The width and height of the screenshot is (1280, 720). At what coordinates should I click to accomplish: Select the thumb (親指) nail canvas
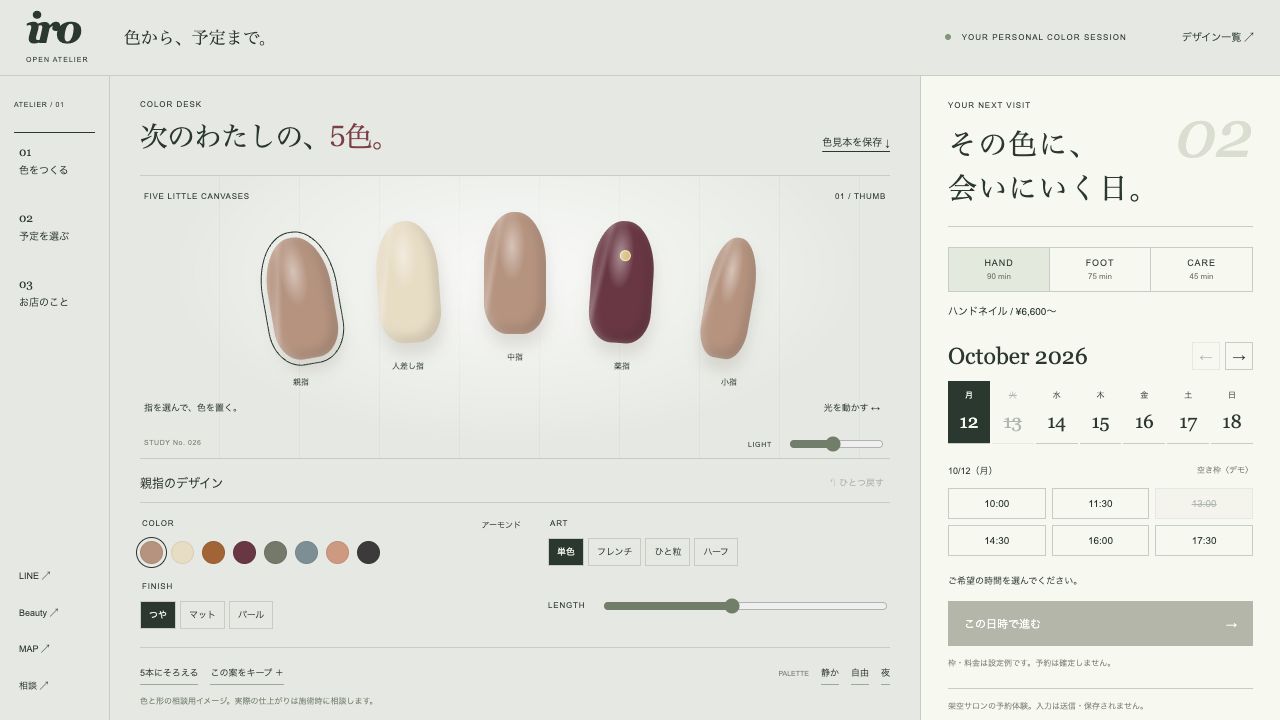pos(302,299)
